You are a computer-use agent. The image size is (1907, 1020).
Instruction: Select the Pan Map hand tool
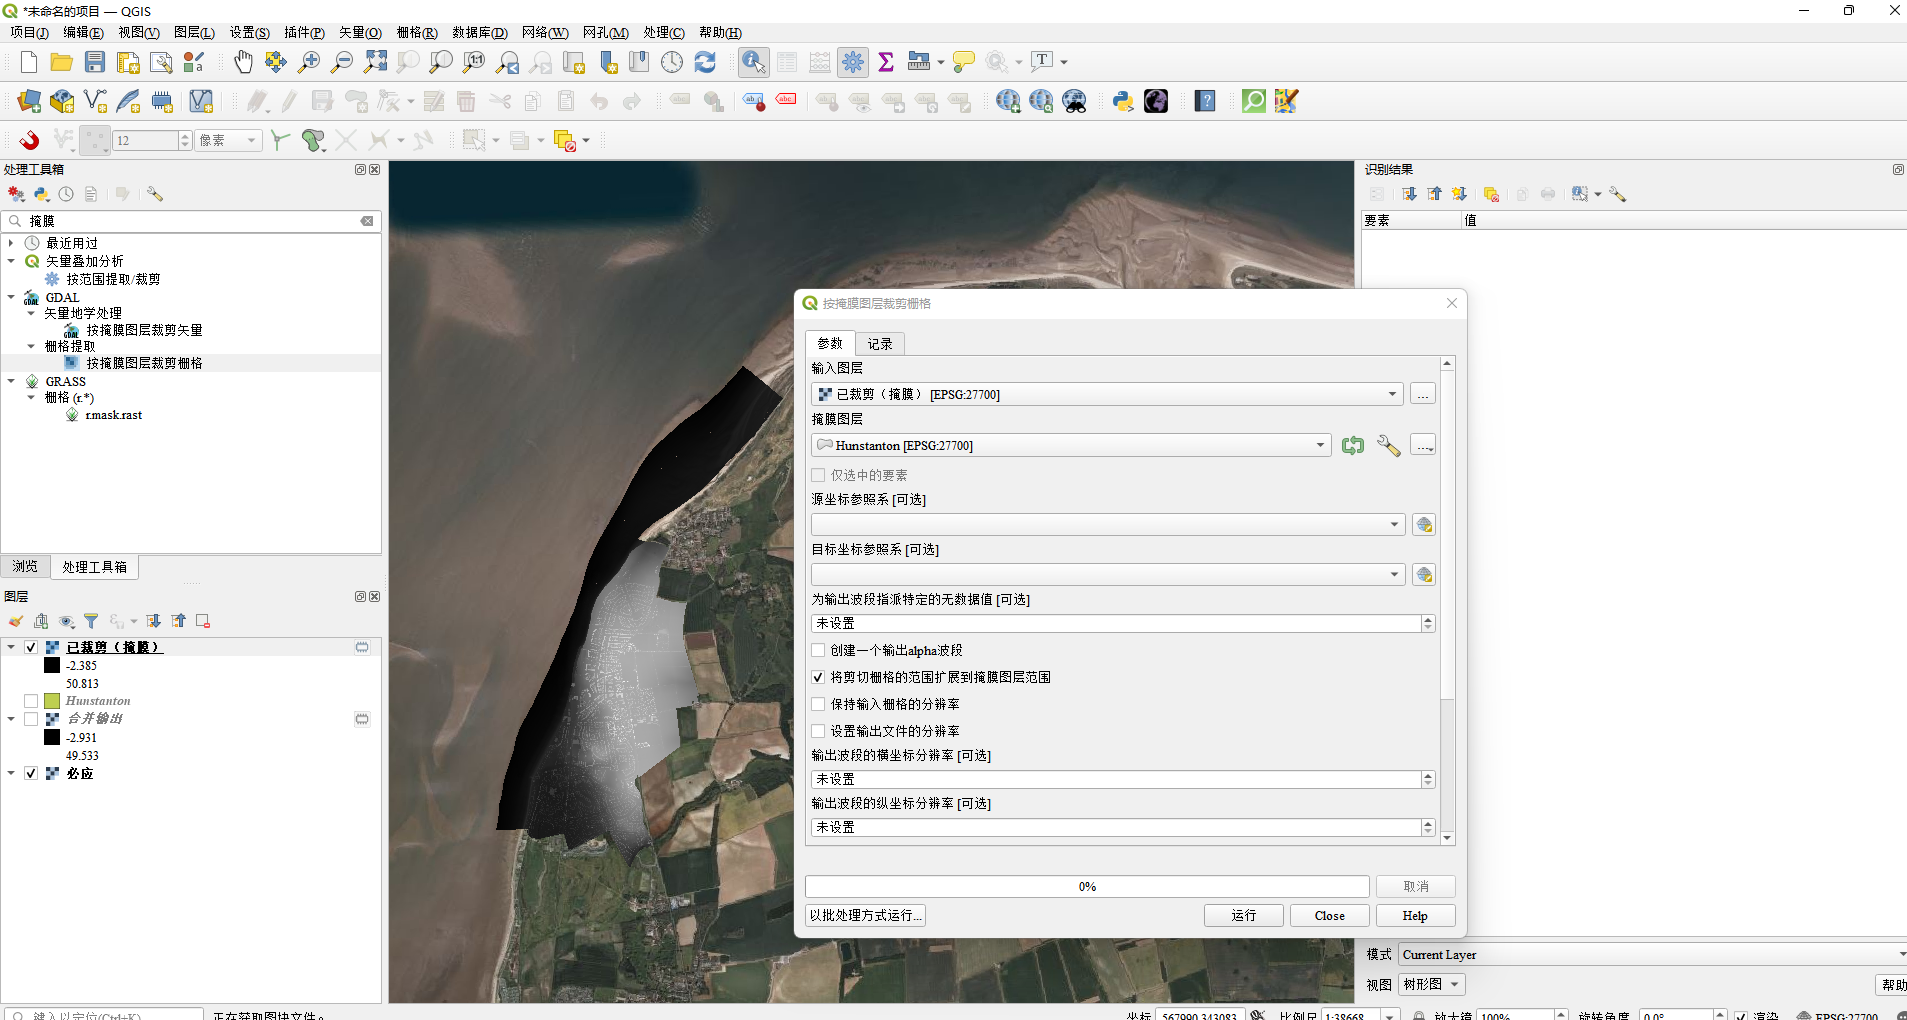[x=243, y=62]
